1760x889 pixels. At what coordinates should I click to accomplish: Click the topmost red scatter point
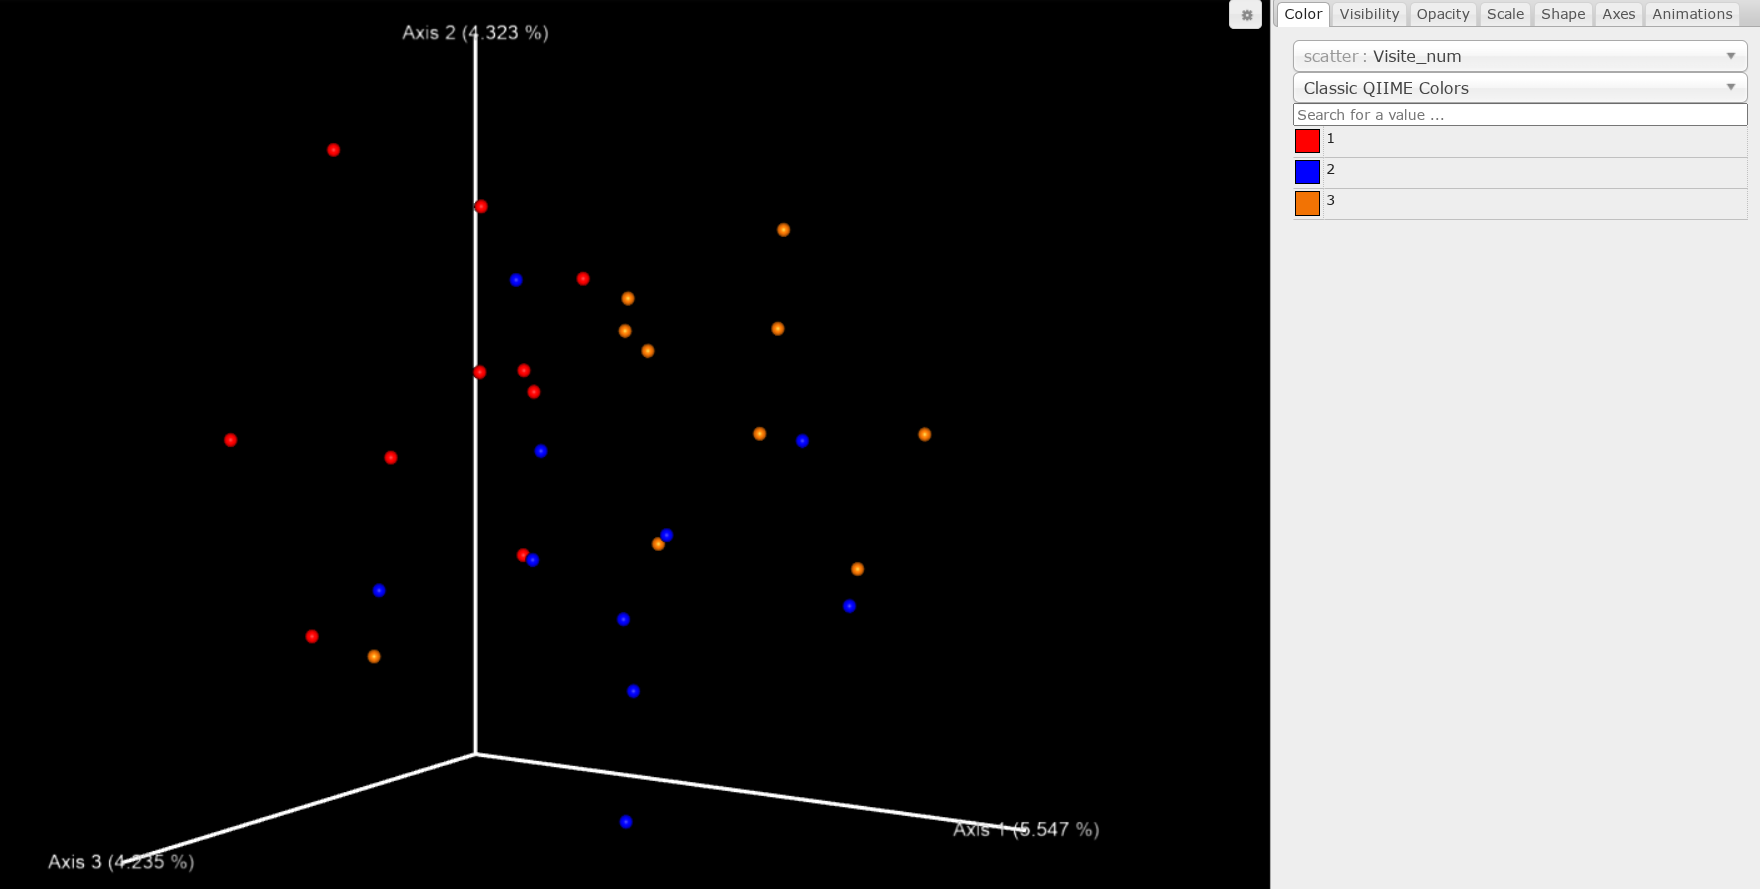[334, 150]
